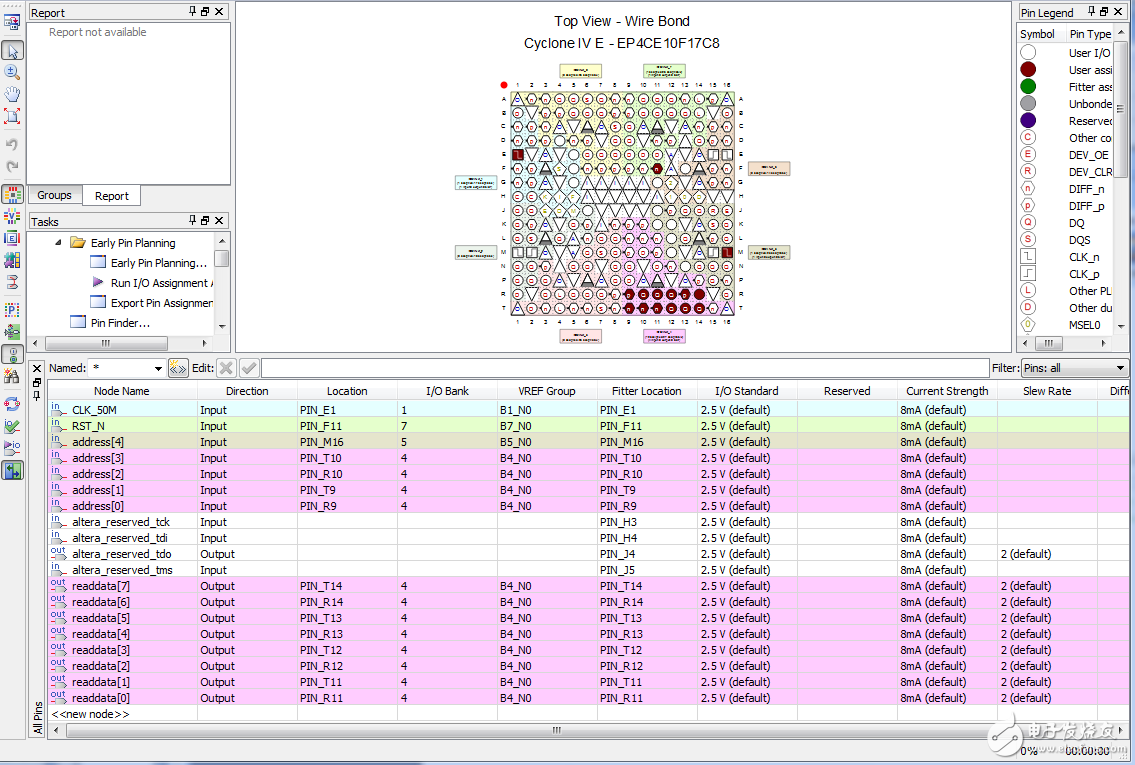Toggle the I/O banks view button
Viewport: 1135px width, 765px height.
tap(12, 194)
